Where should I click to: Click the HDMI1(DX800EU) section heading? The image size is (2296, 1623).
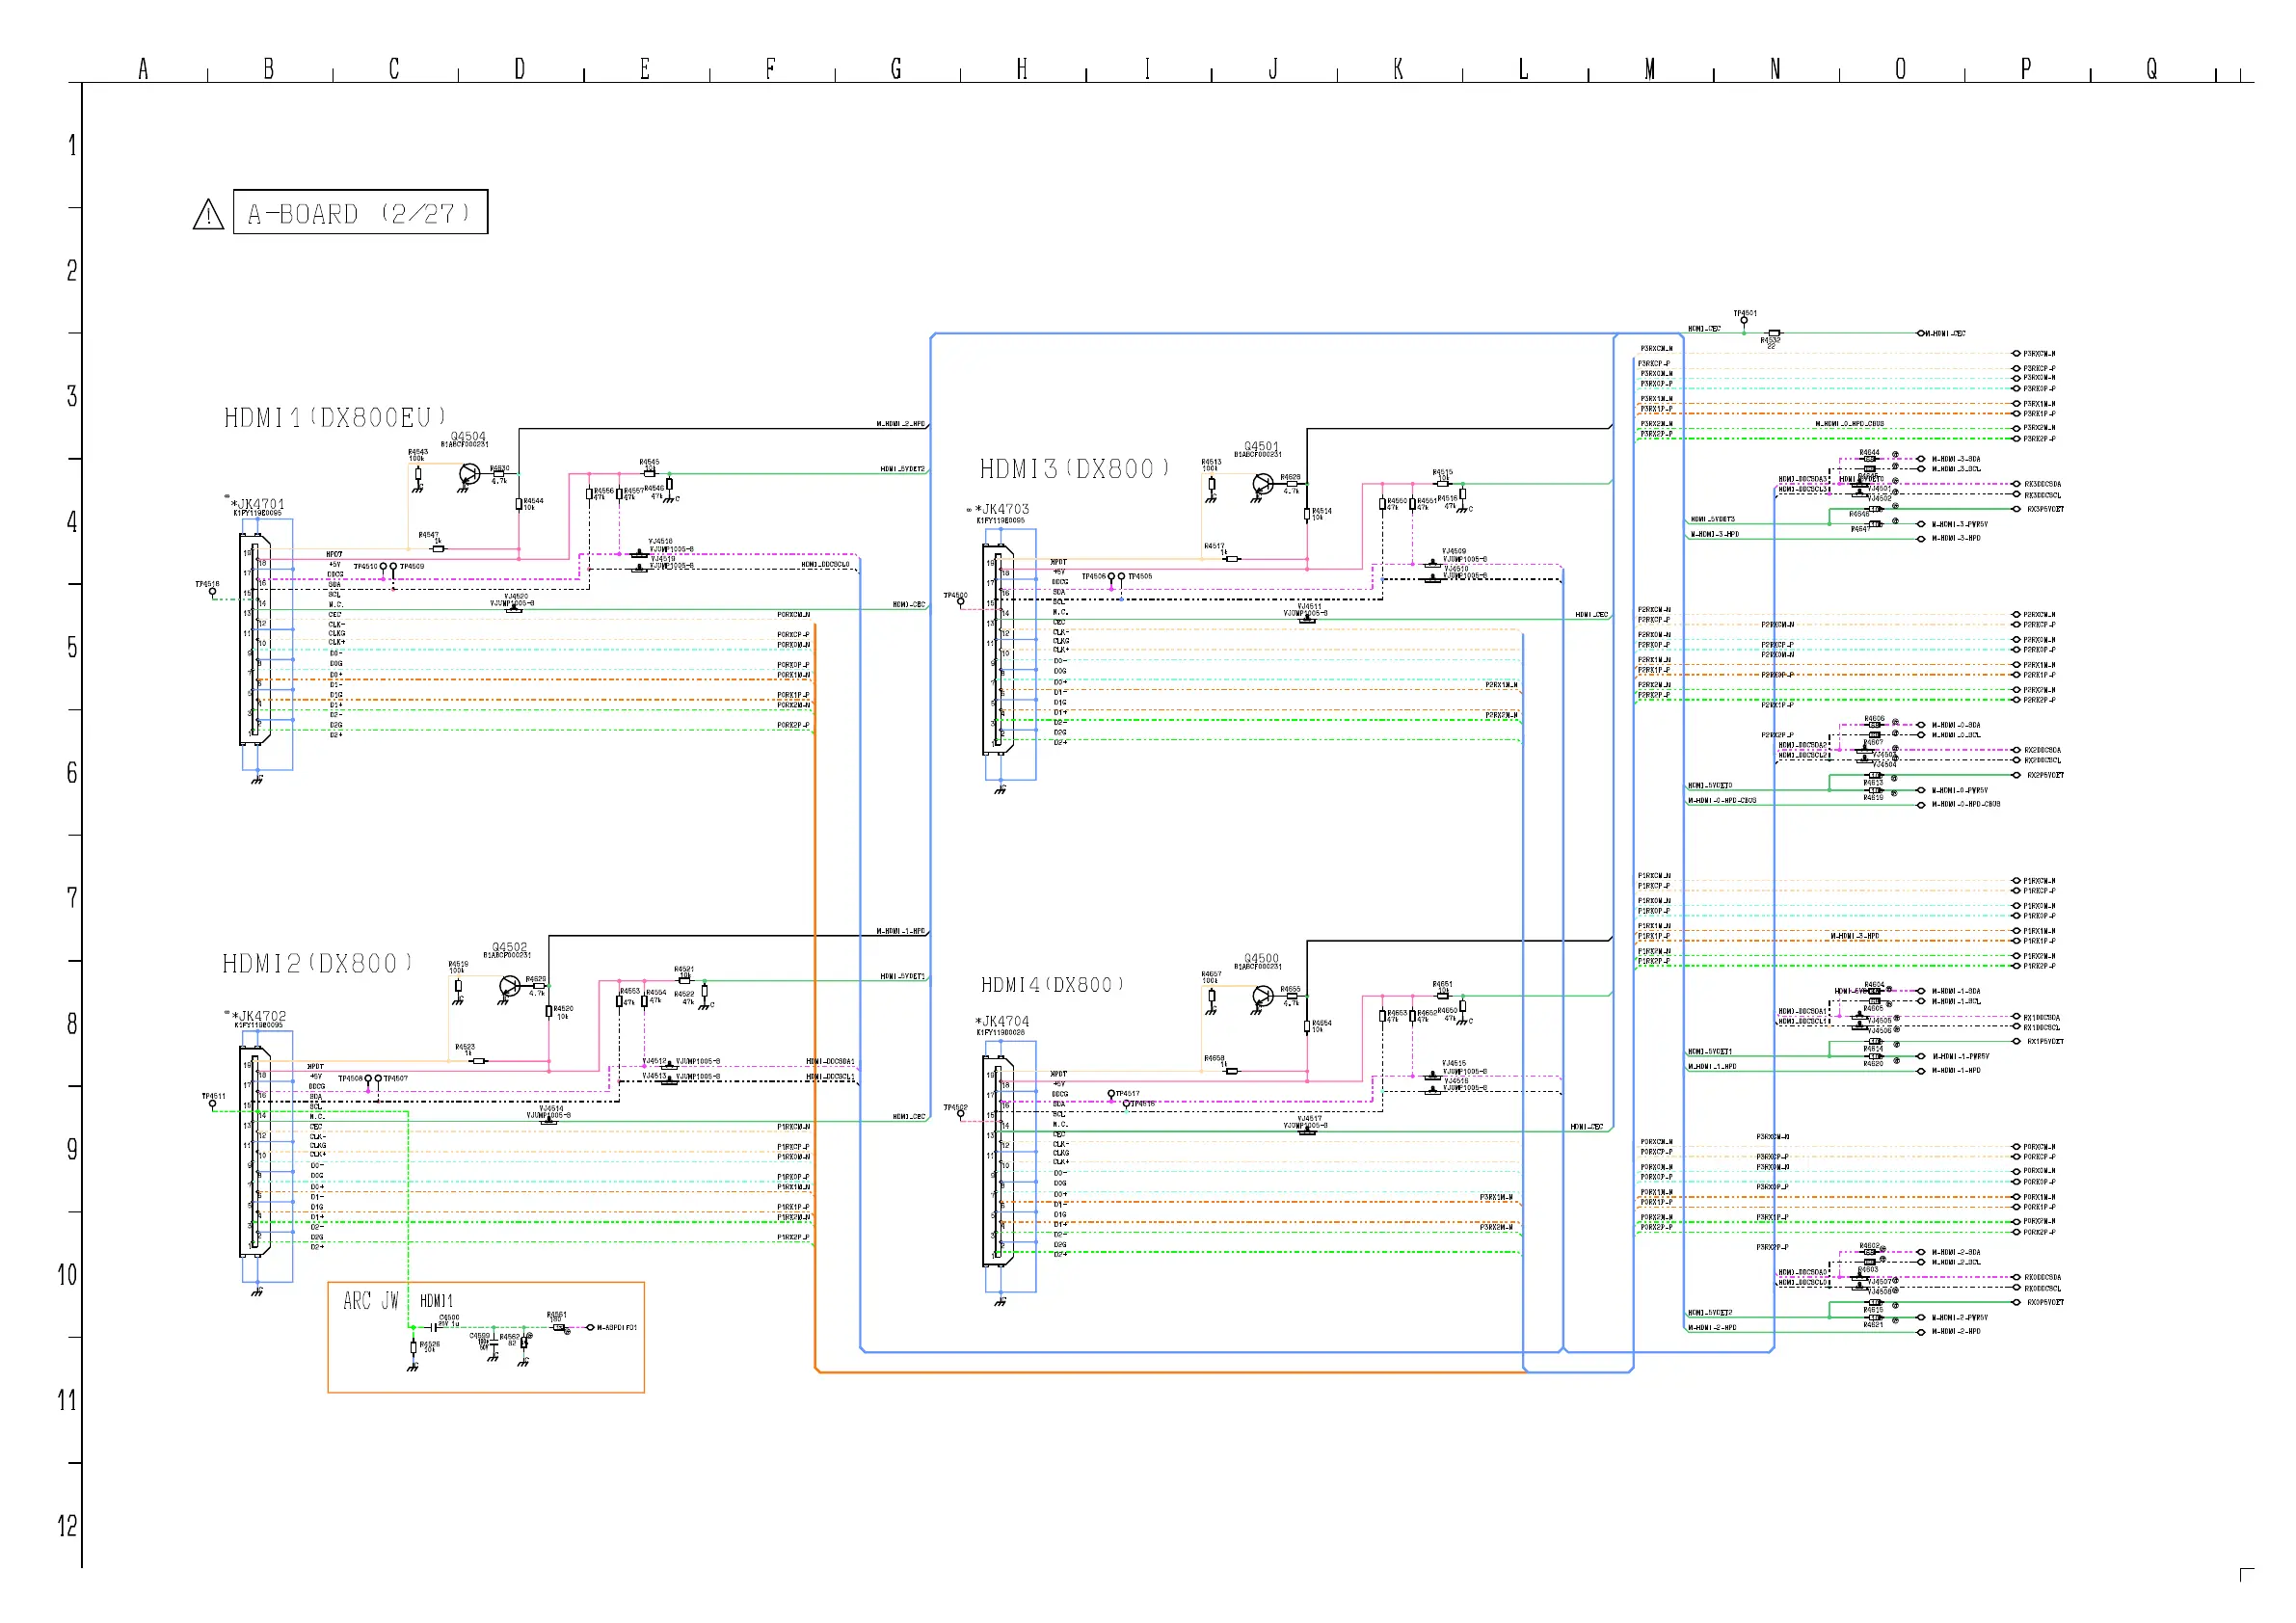(334, 418)
